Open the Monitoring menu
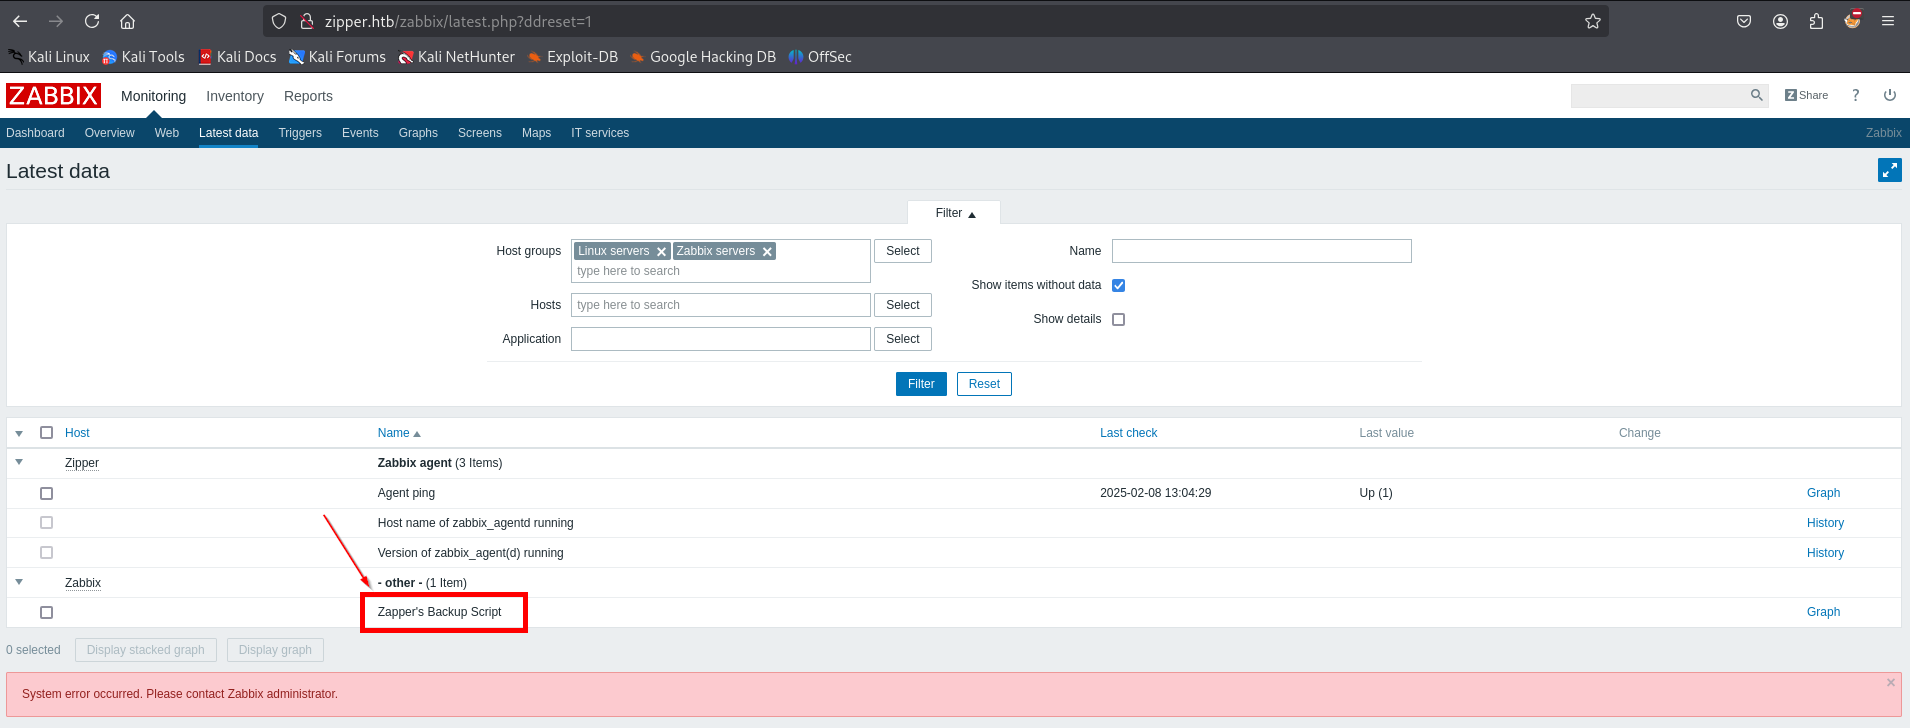This screenshot has height=728, width=1910. (x=153, y=96)
